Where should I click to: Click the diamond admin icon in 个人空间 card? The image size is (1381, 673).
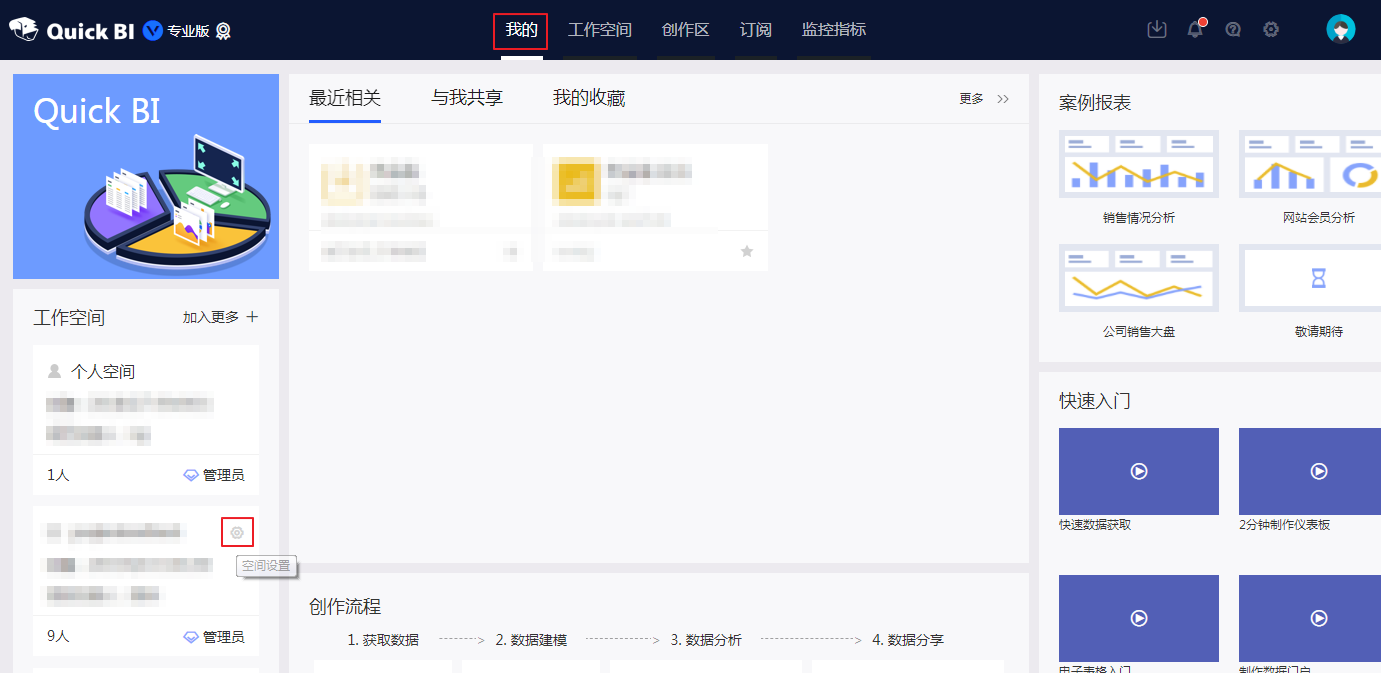pos(191,475)
